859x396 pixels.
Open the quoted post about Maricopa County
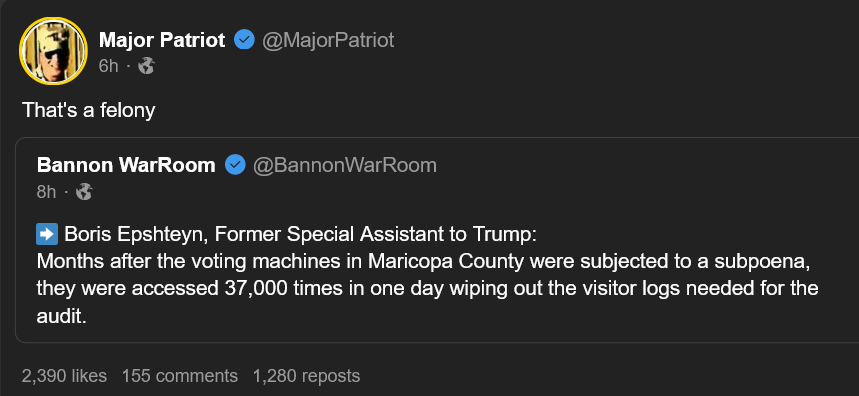437,240
